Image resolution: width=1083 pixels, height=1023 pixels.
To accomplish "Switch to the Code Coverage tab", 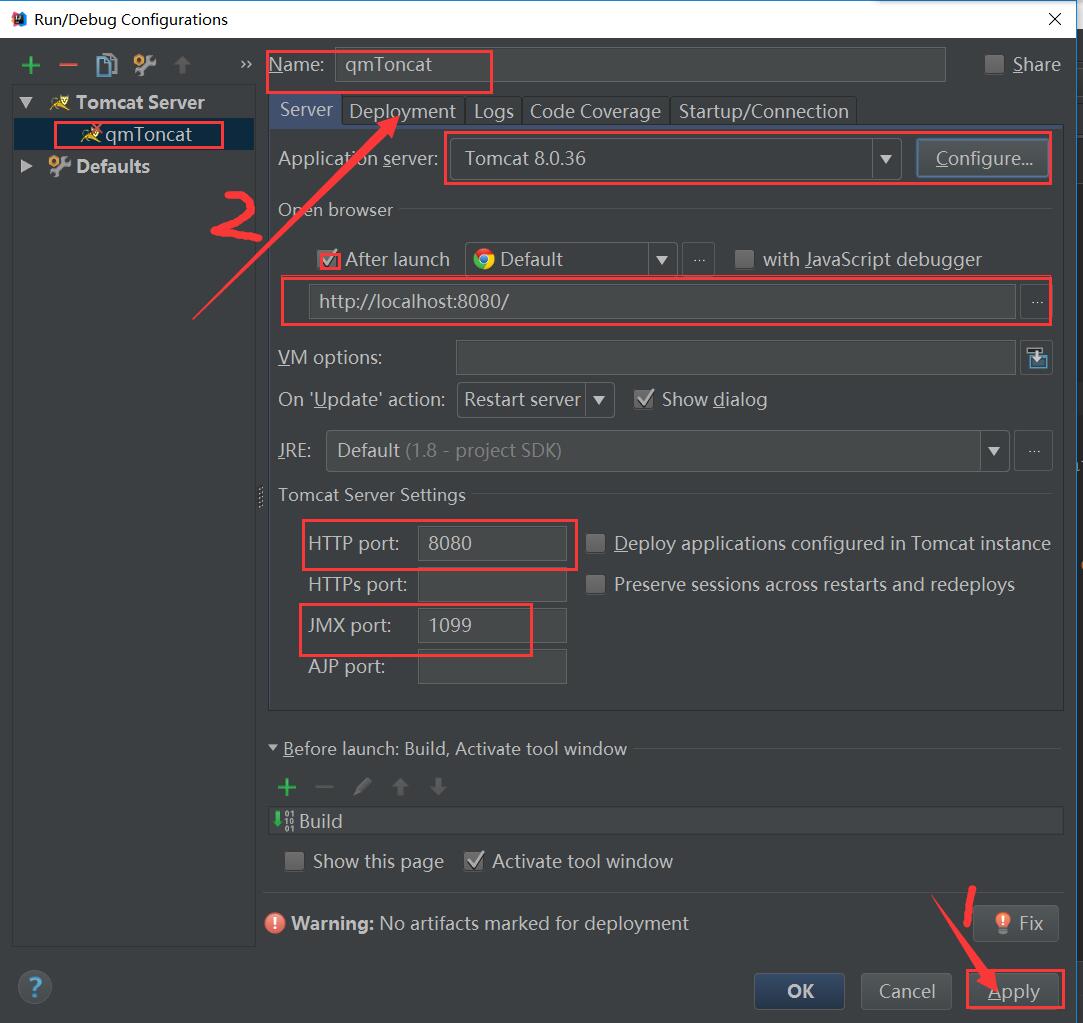I will click(x=595, y=111).
